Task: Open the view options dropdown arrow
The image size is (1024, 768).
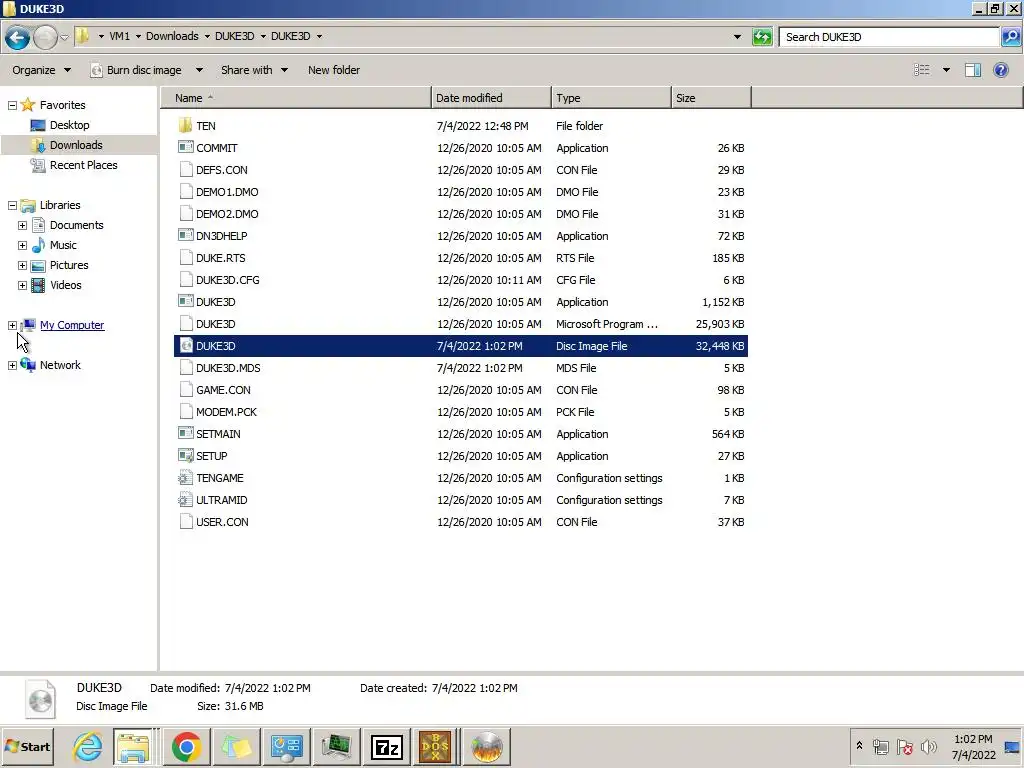Action: click(946, 70)
